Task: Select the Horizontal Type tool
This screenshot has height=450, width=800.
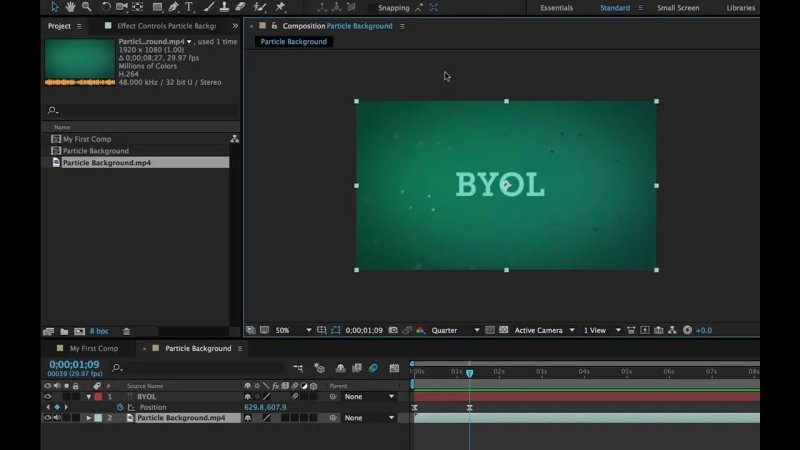Action: click(x=189, y=7)
